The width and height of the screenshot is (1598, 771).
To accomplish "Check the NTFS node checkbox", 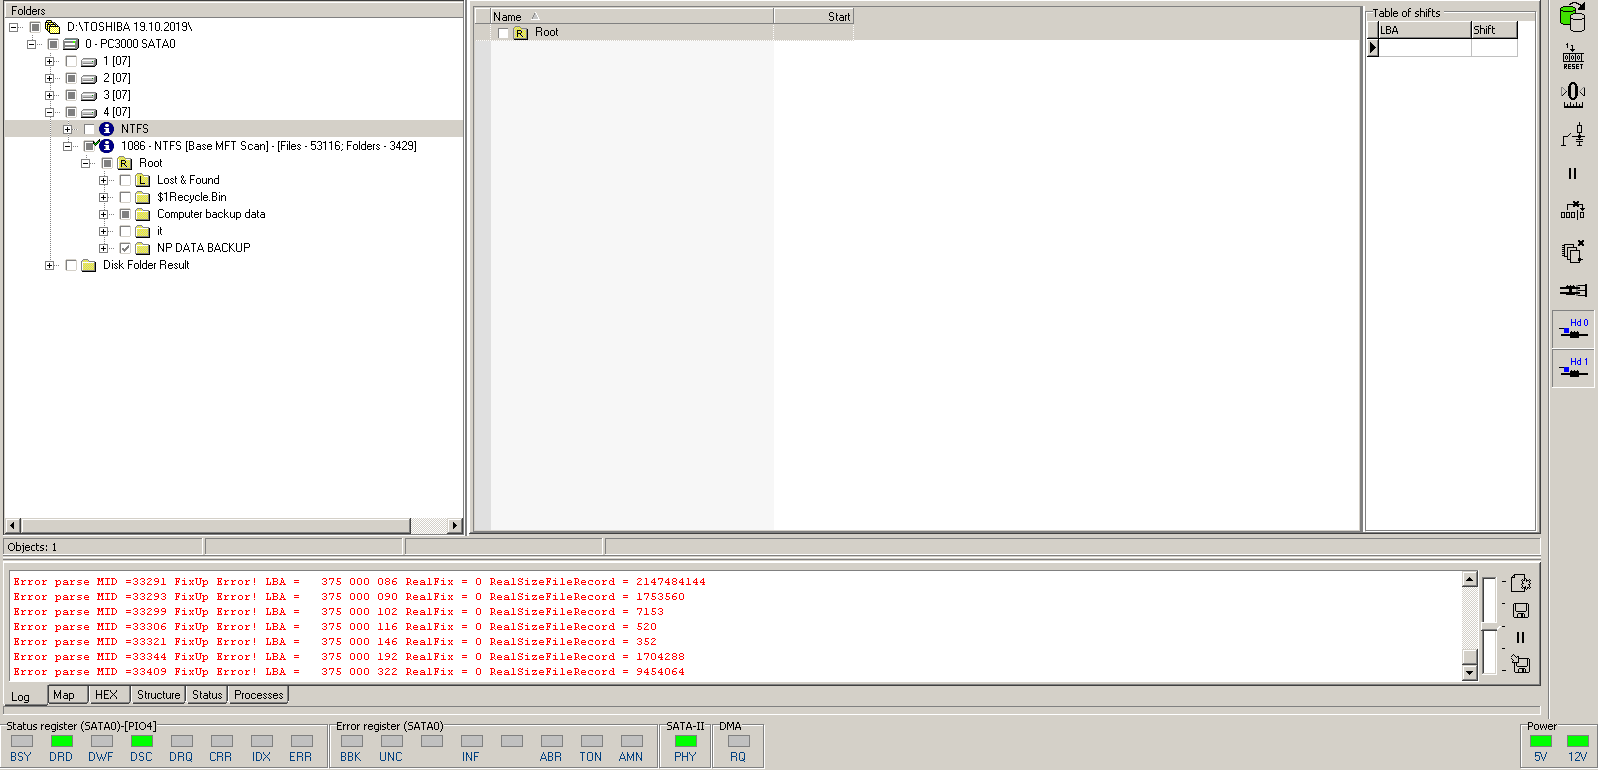I will (x=89, y=129).
